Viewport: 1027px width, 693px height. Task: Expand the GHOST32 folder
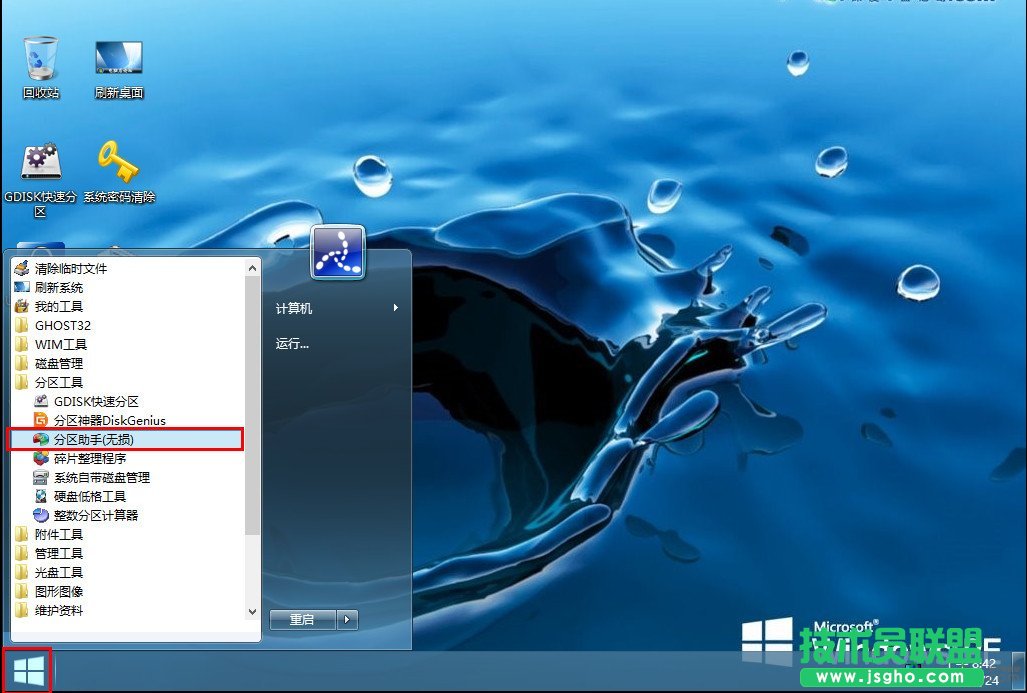pyautogui.click(x=62, y=325)
